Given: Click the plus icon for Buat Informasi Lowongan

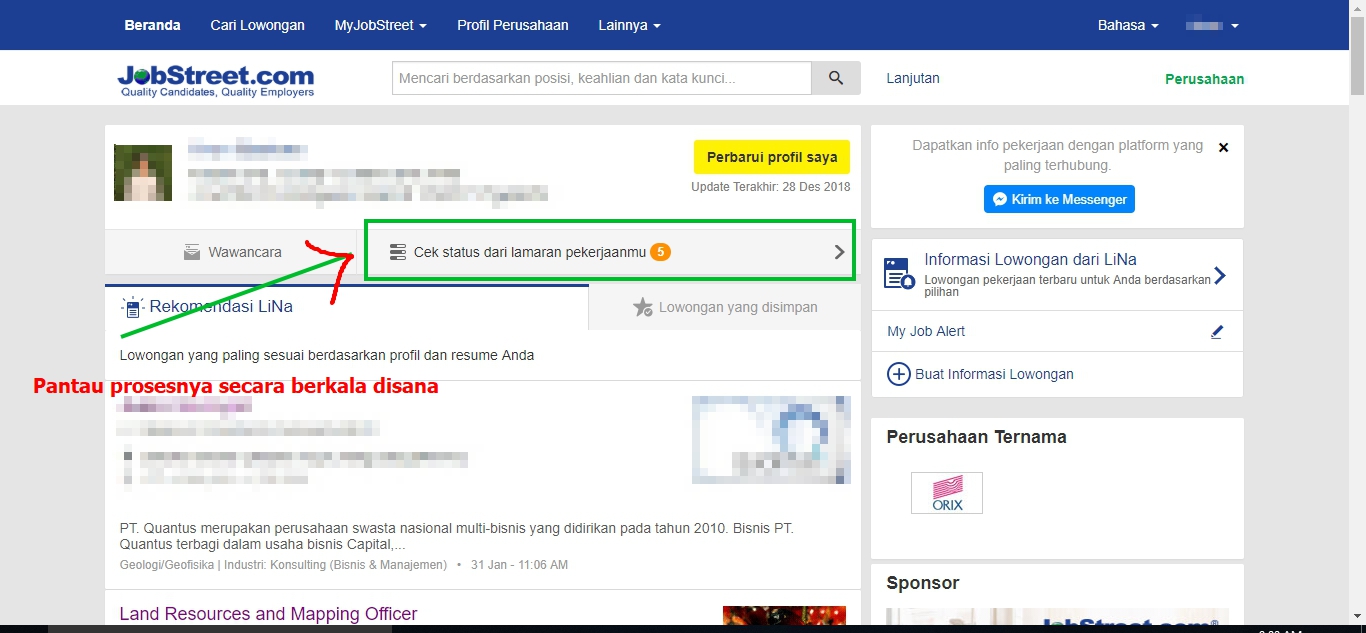Looking at the screenshot, I should point(900,373).
